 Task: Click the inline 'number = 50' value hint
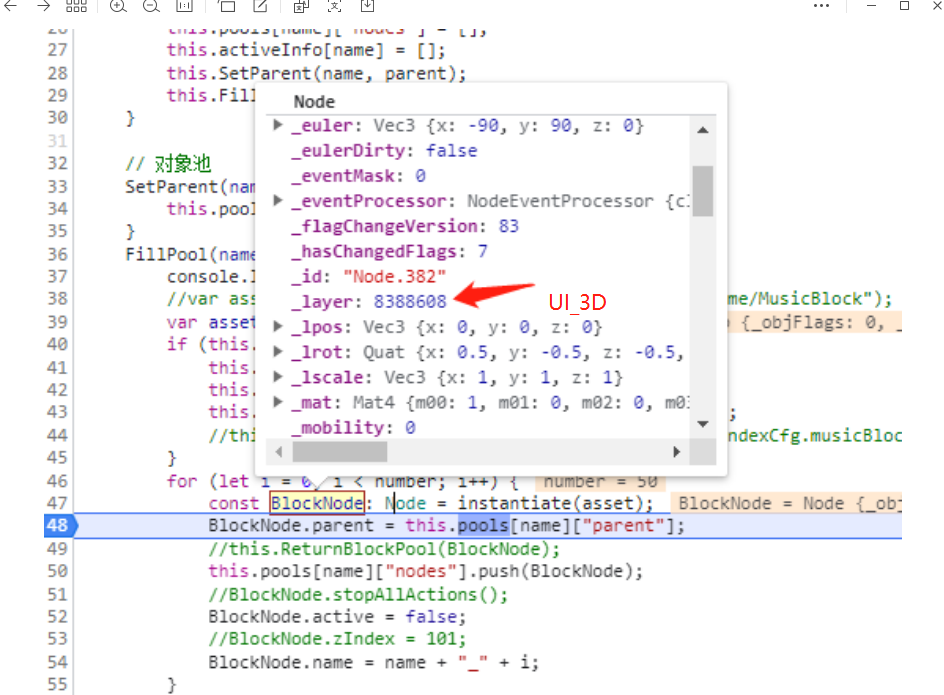tap(600, 482)
